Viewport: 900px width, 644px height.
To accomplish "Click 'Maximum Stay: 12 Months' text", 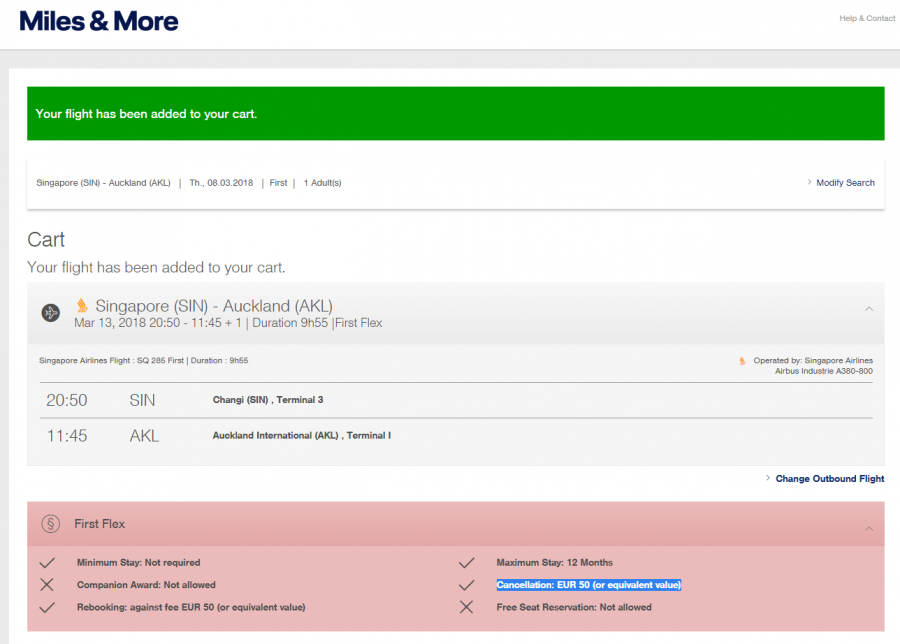I will click(x=554, y=562).
